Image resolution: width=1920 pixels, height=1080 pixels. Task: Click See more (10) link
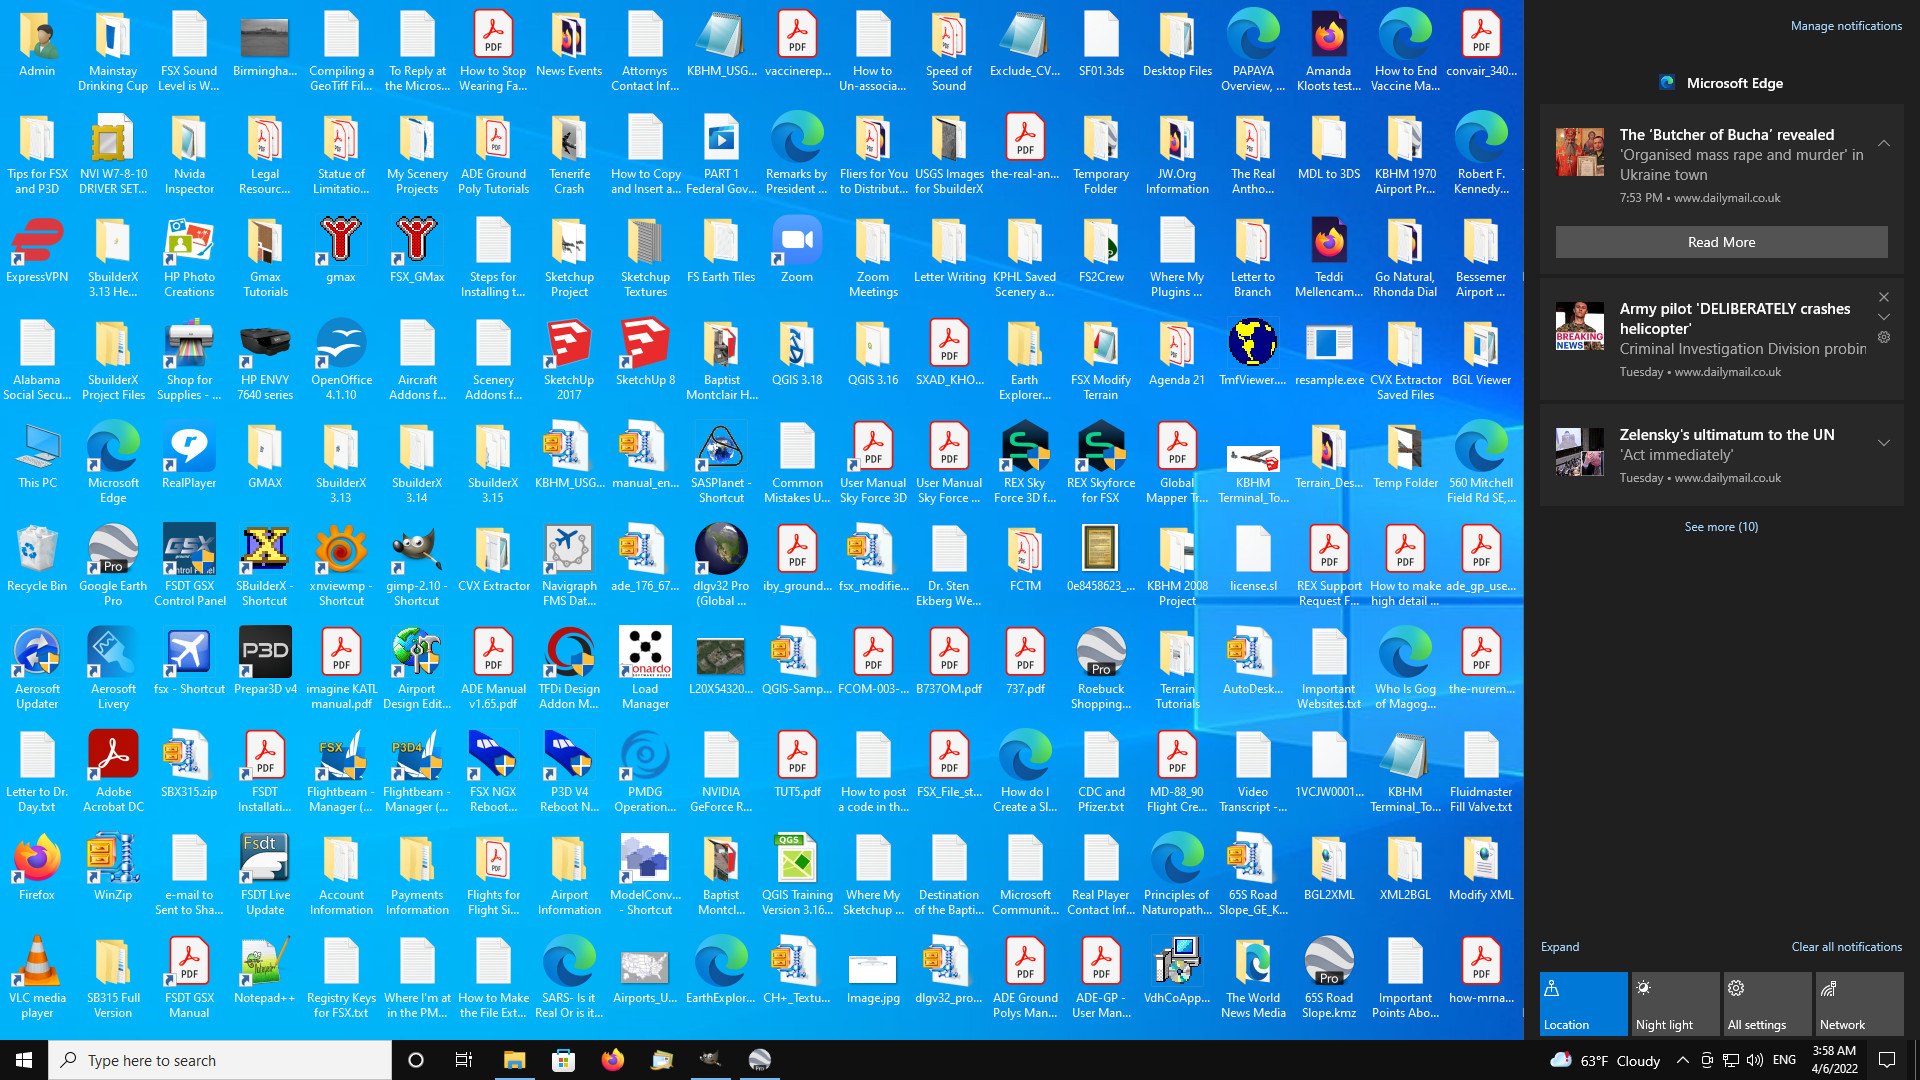(1721, 526)
